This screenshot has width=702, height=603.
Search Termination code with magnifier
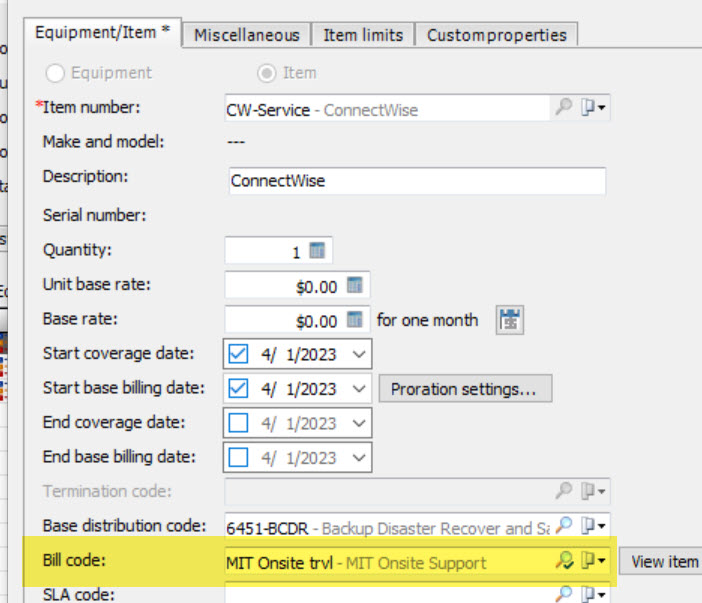[x=563, y=491]
